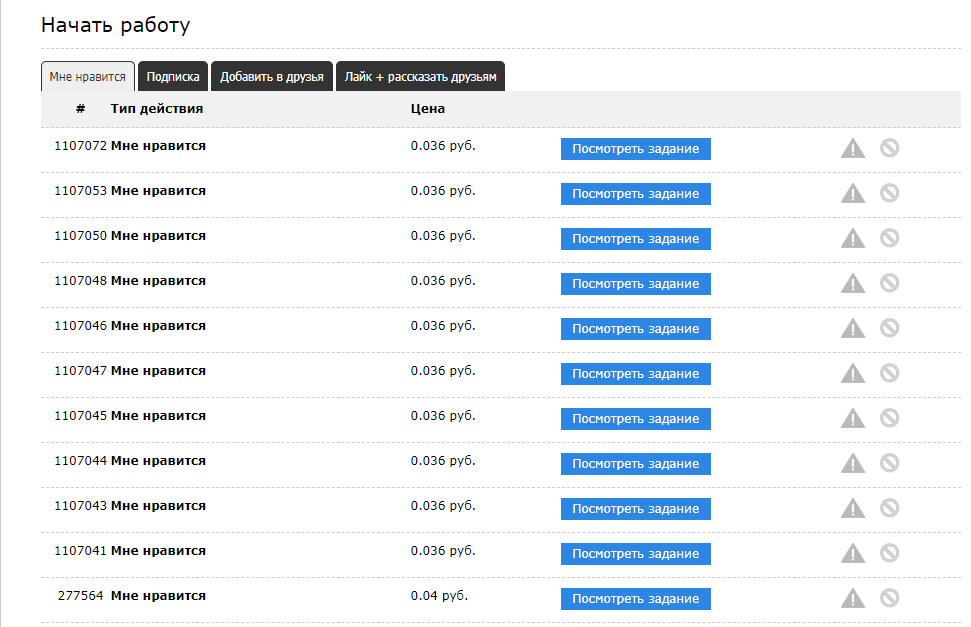Viewport: 971px width, 627px height.
Task: Report task 1107044 using the warning triangle
Action: (853, 463)
